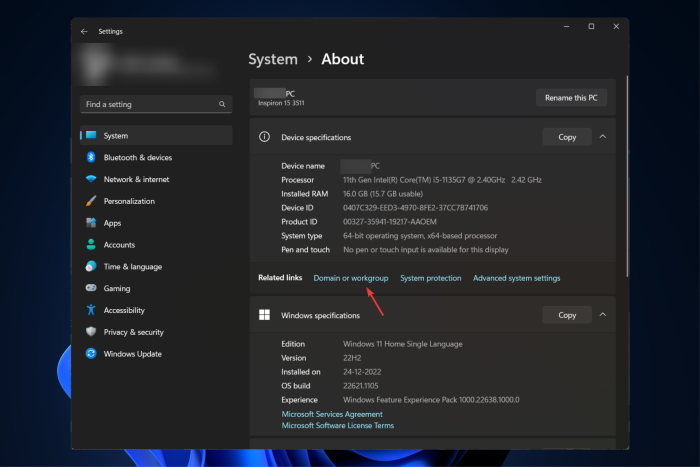
Task: Click the Product ID value 00327-35941-19217-AAOEM
Action: pos(389,221)
